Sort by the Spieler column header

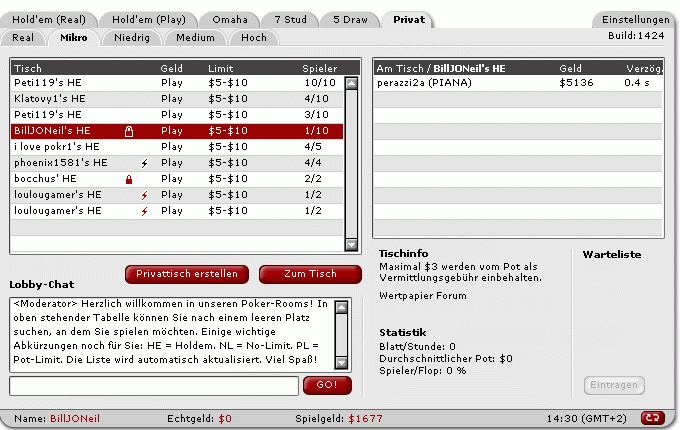click(x=320, y=68)
